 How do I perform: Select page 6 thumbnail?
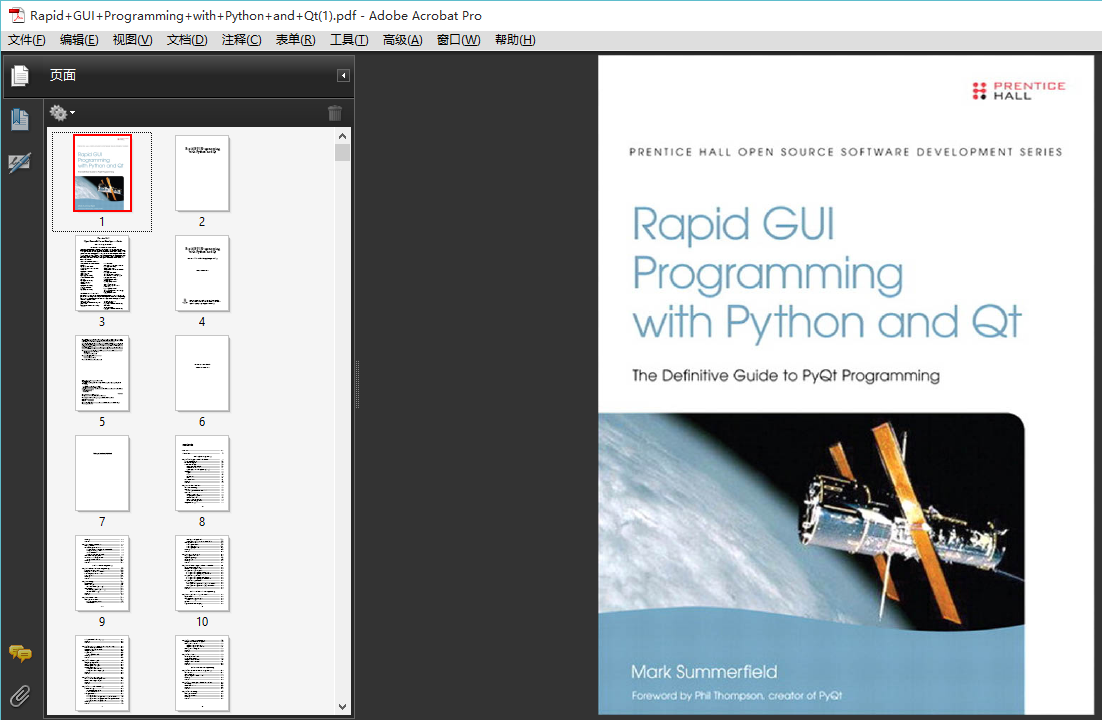point(202,373)
